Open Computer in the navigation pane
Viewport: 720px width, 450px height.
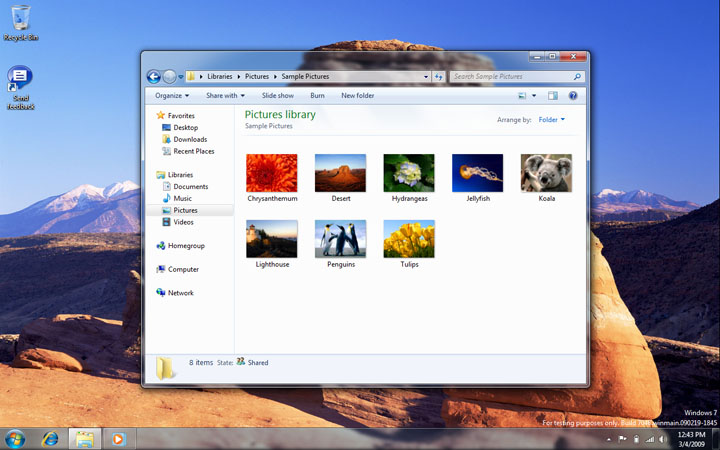pos(178,270)
